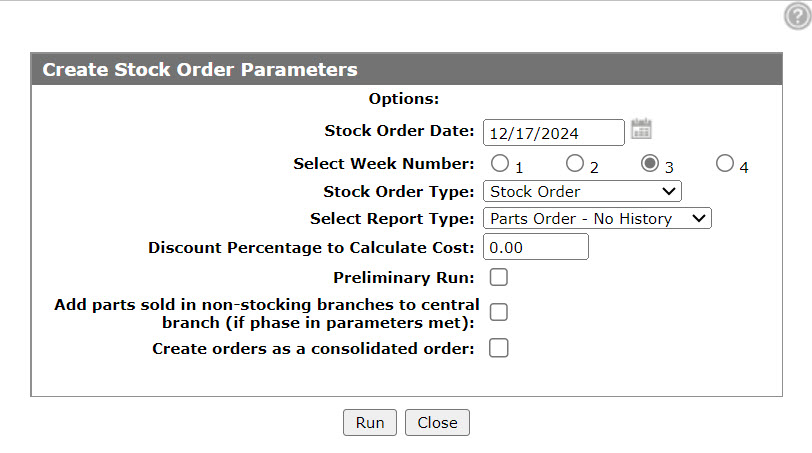Click the Stock Order Type label text
This screenshot has height=453, width=812.
(x=398, y=192)
